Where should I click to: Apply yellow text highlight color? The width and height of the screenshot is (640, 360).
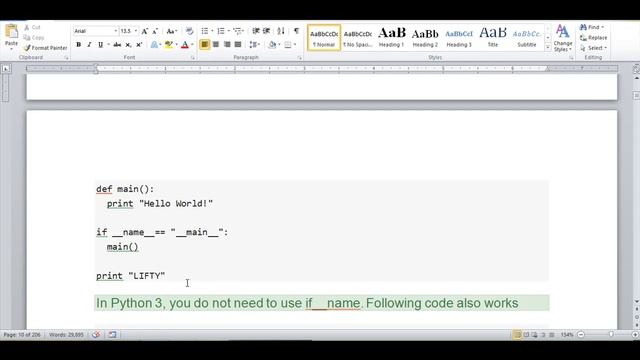click(168, 44)
